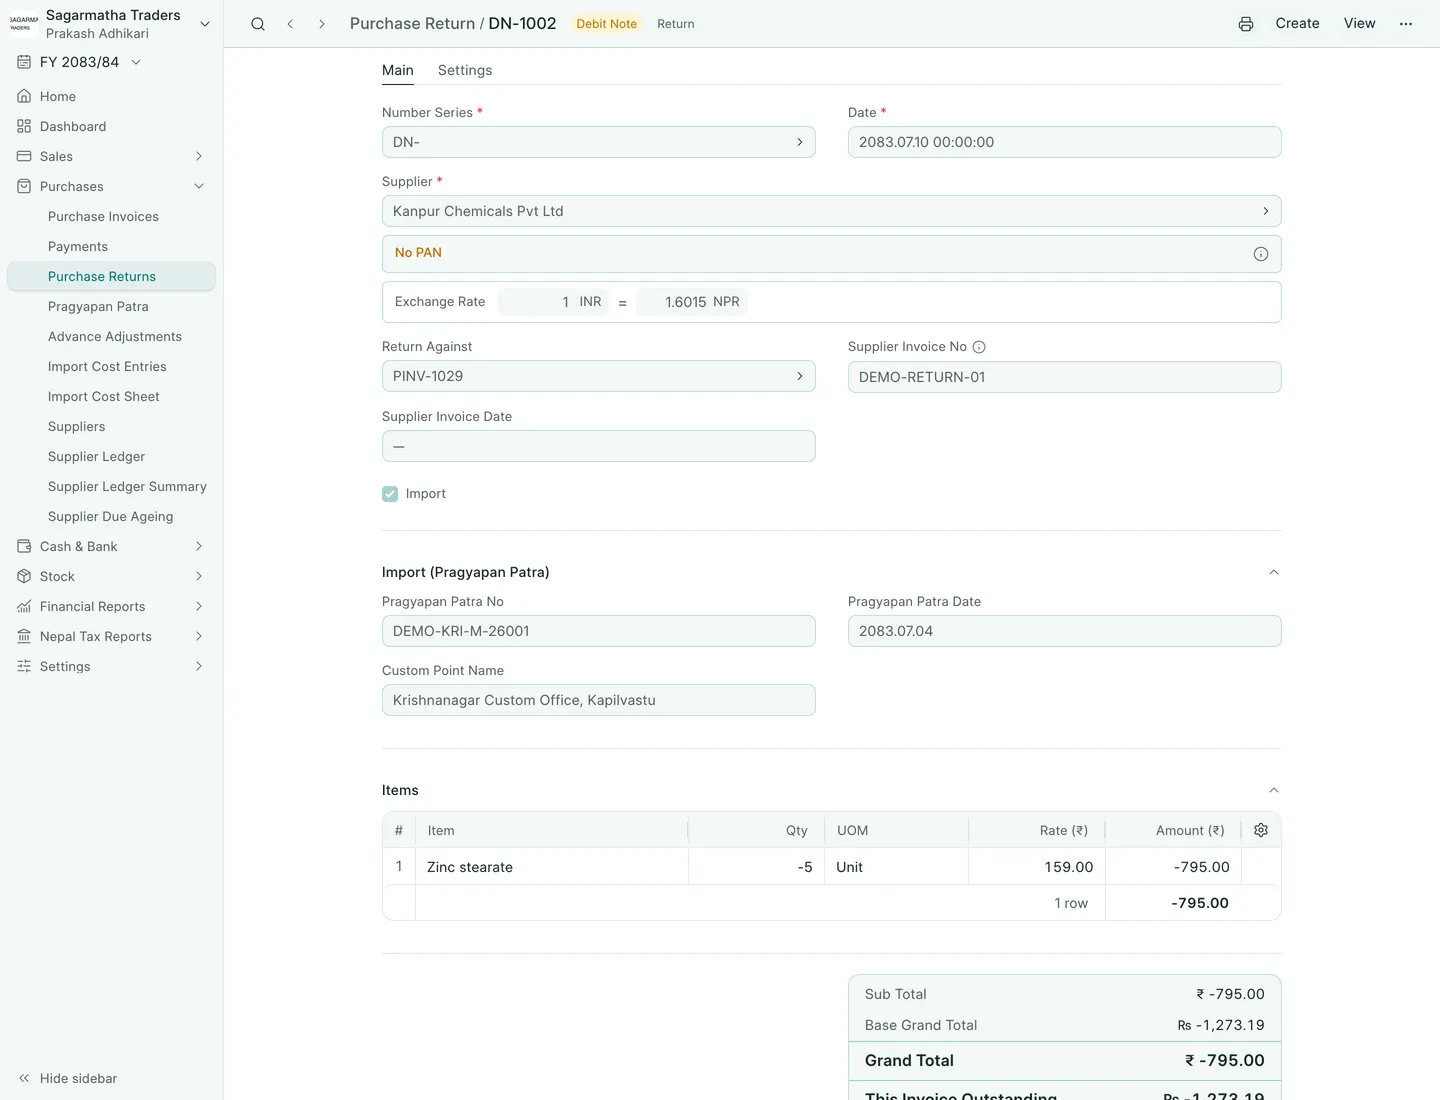Viewport: 1440px width, 1100px height.
Task: Open the Number Series DN- dropdown
Action: (x=598, y=142)
